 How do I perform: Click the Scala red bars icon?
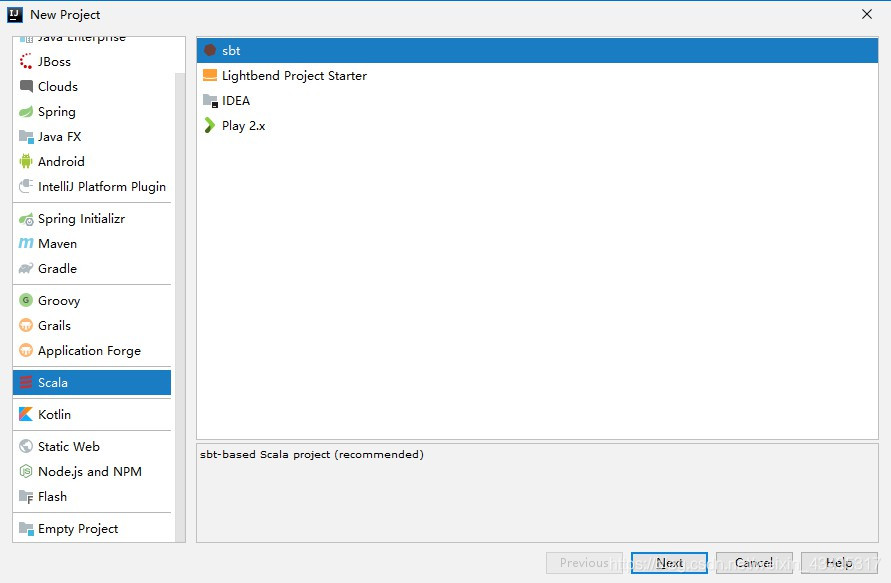click(x=26, y=382)
